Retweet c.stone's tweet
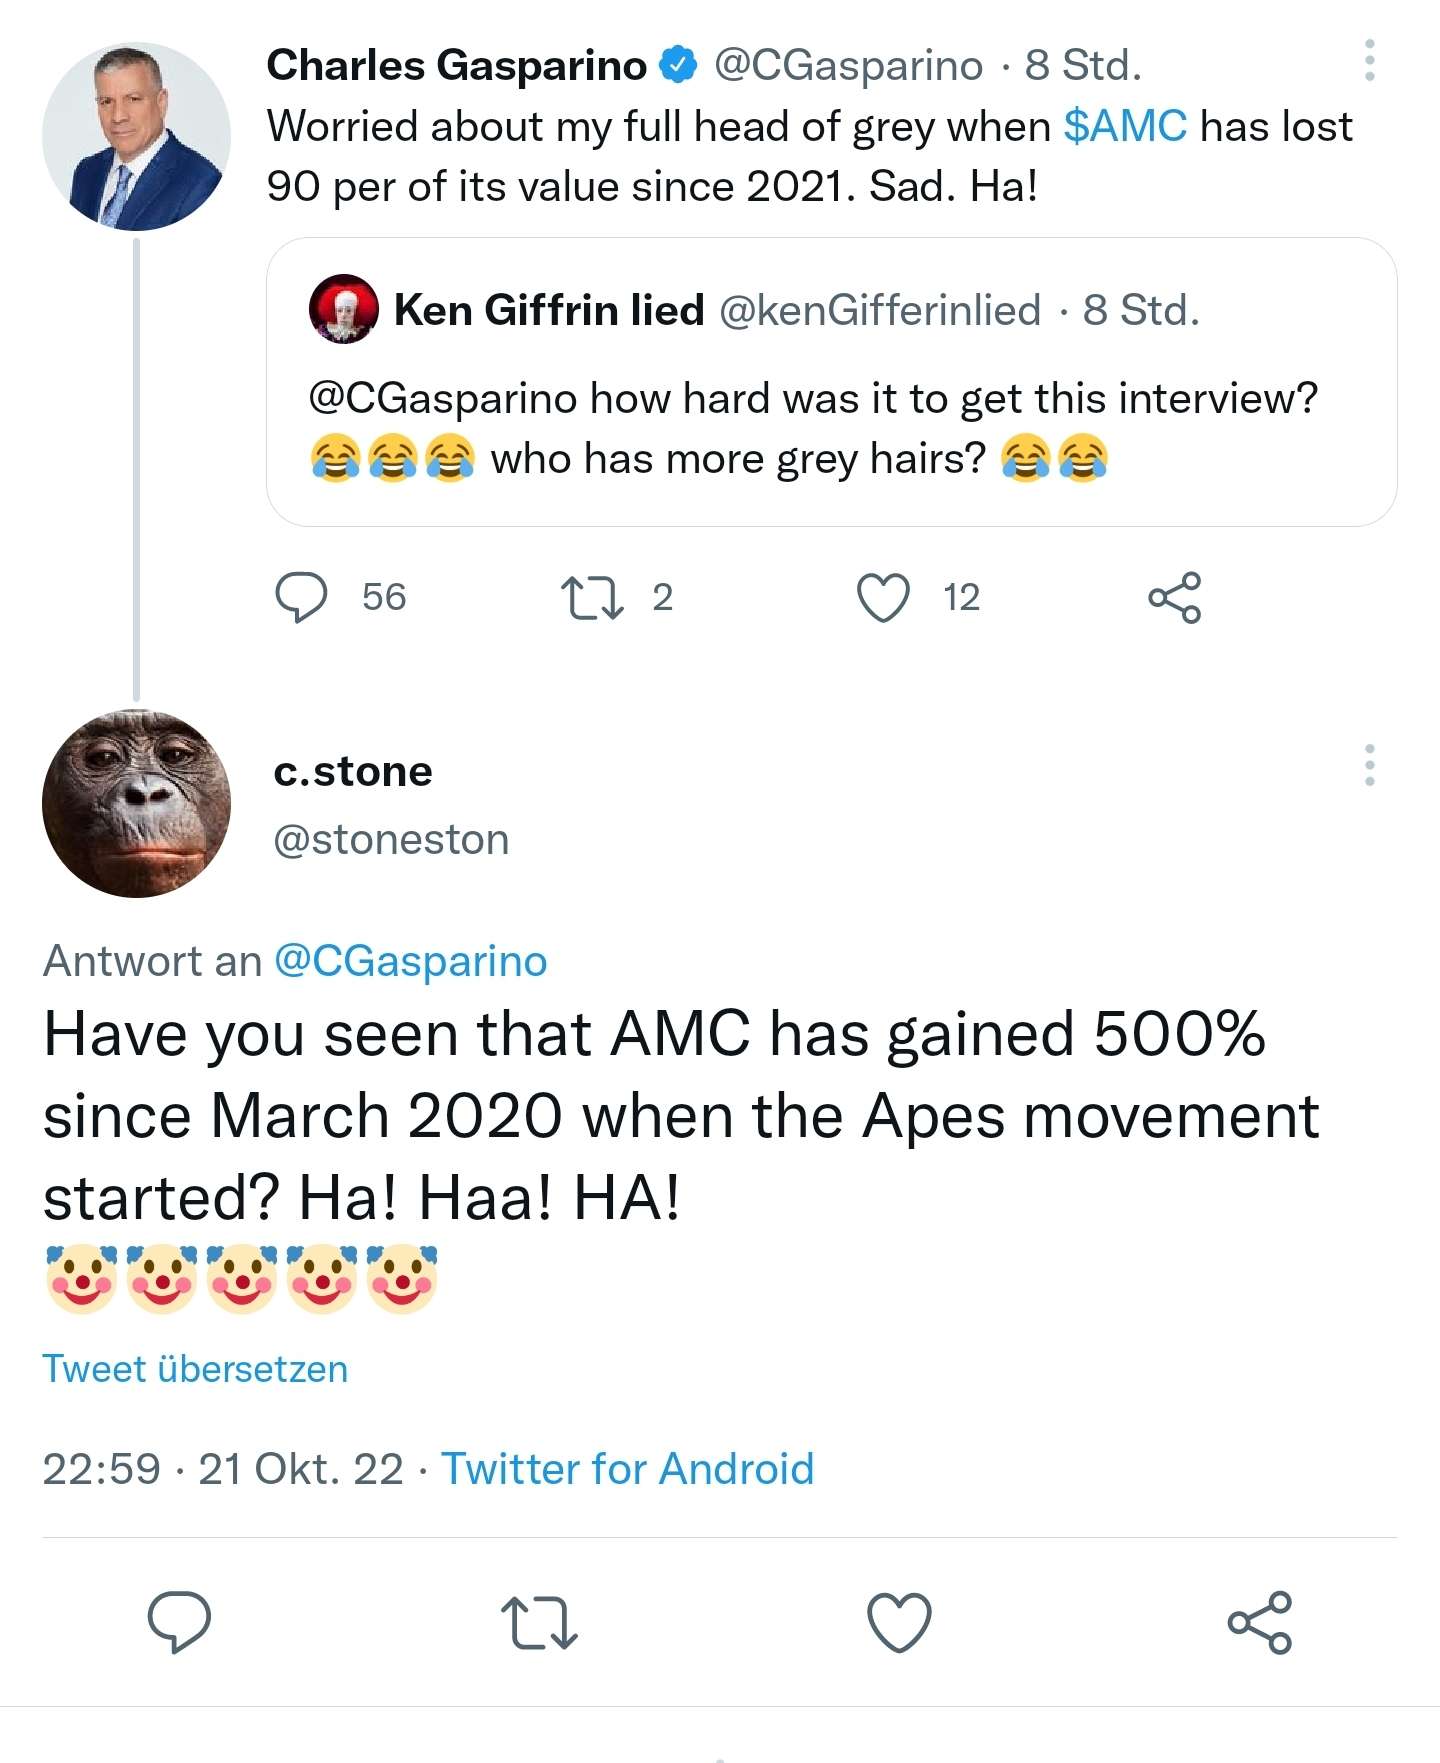The image size is (1440, 1763). click(x=539, y=1621)
